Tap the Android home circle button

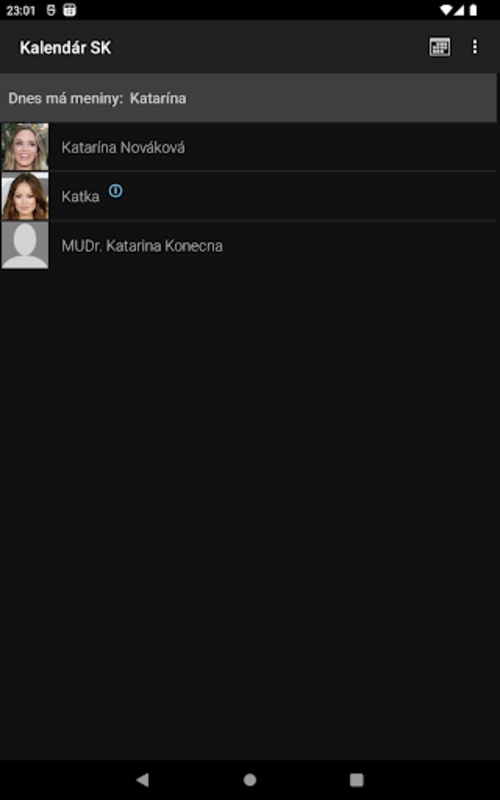pyautogui.click(x=250, y=779)
